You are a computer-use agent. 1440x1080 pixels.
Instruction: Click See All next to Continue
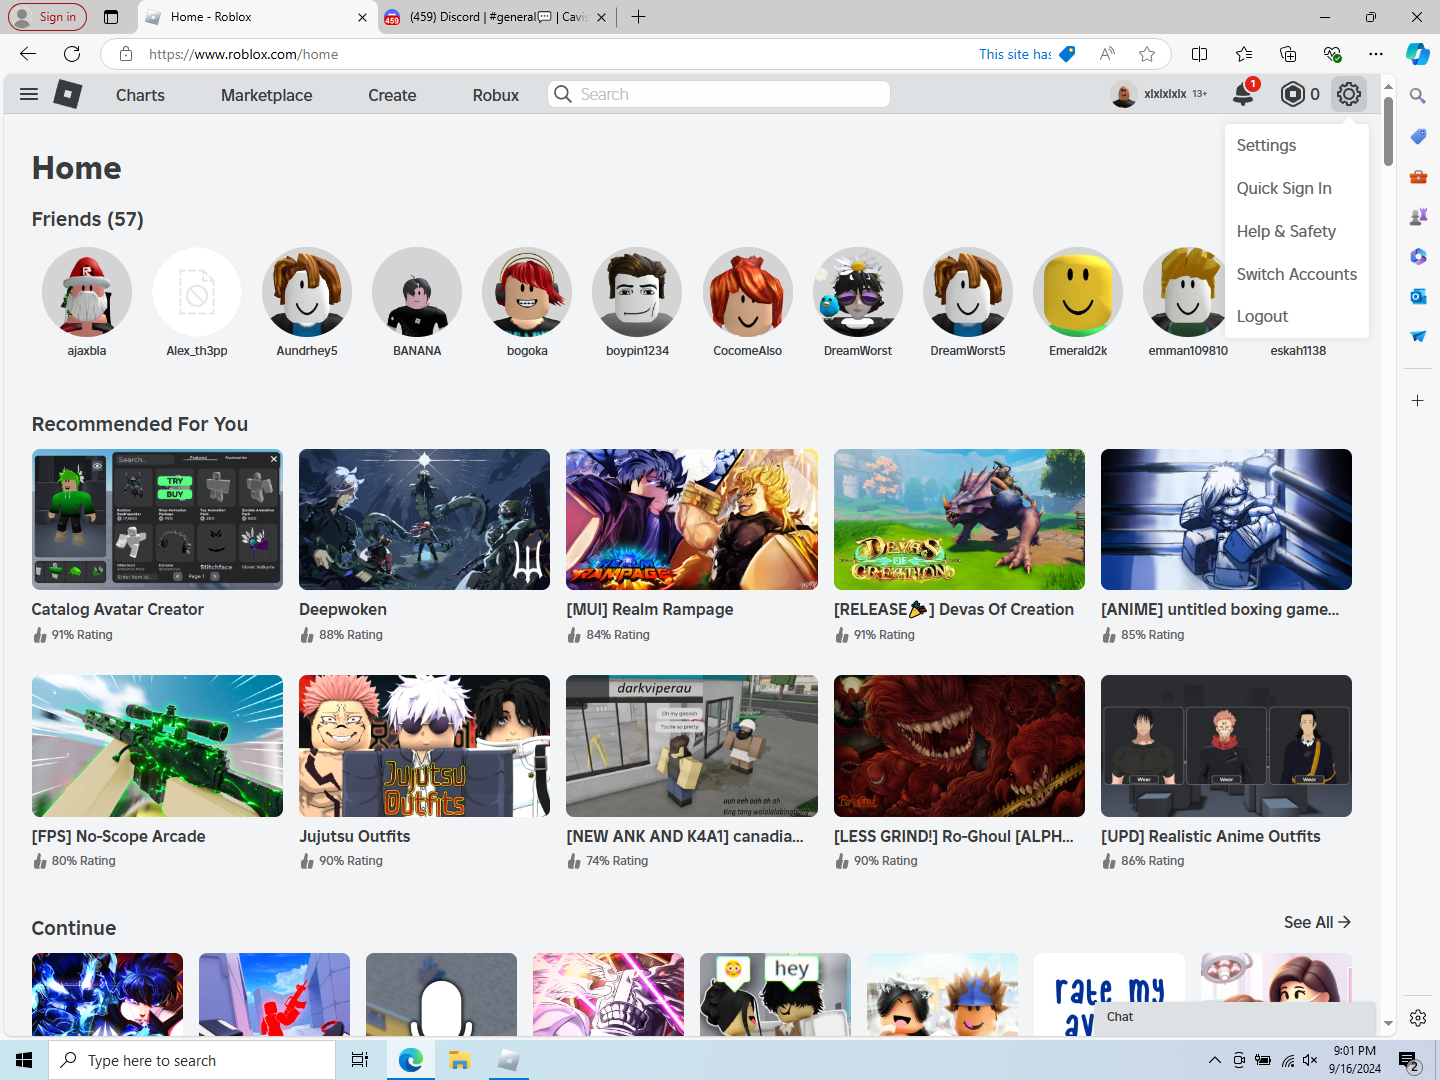1317,922
